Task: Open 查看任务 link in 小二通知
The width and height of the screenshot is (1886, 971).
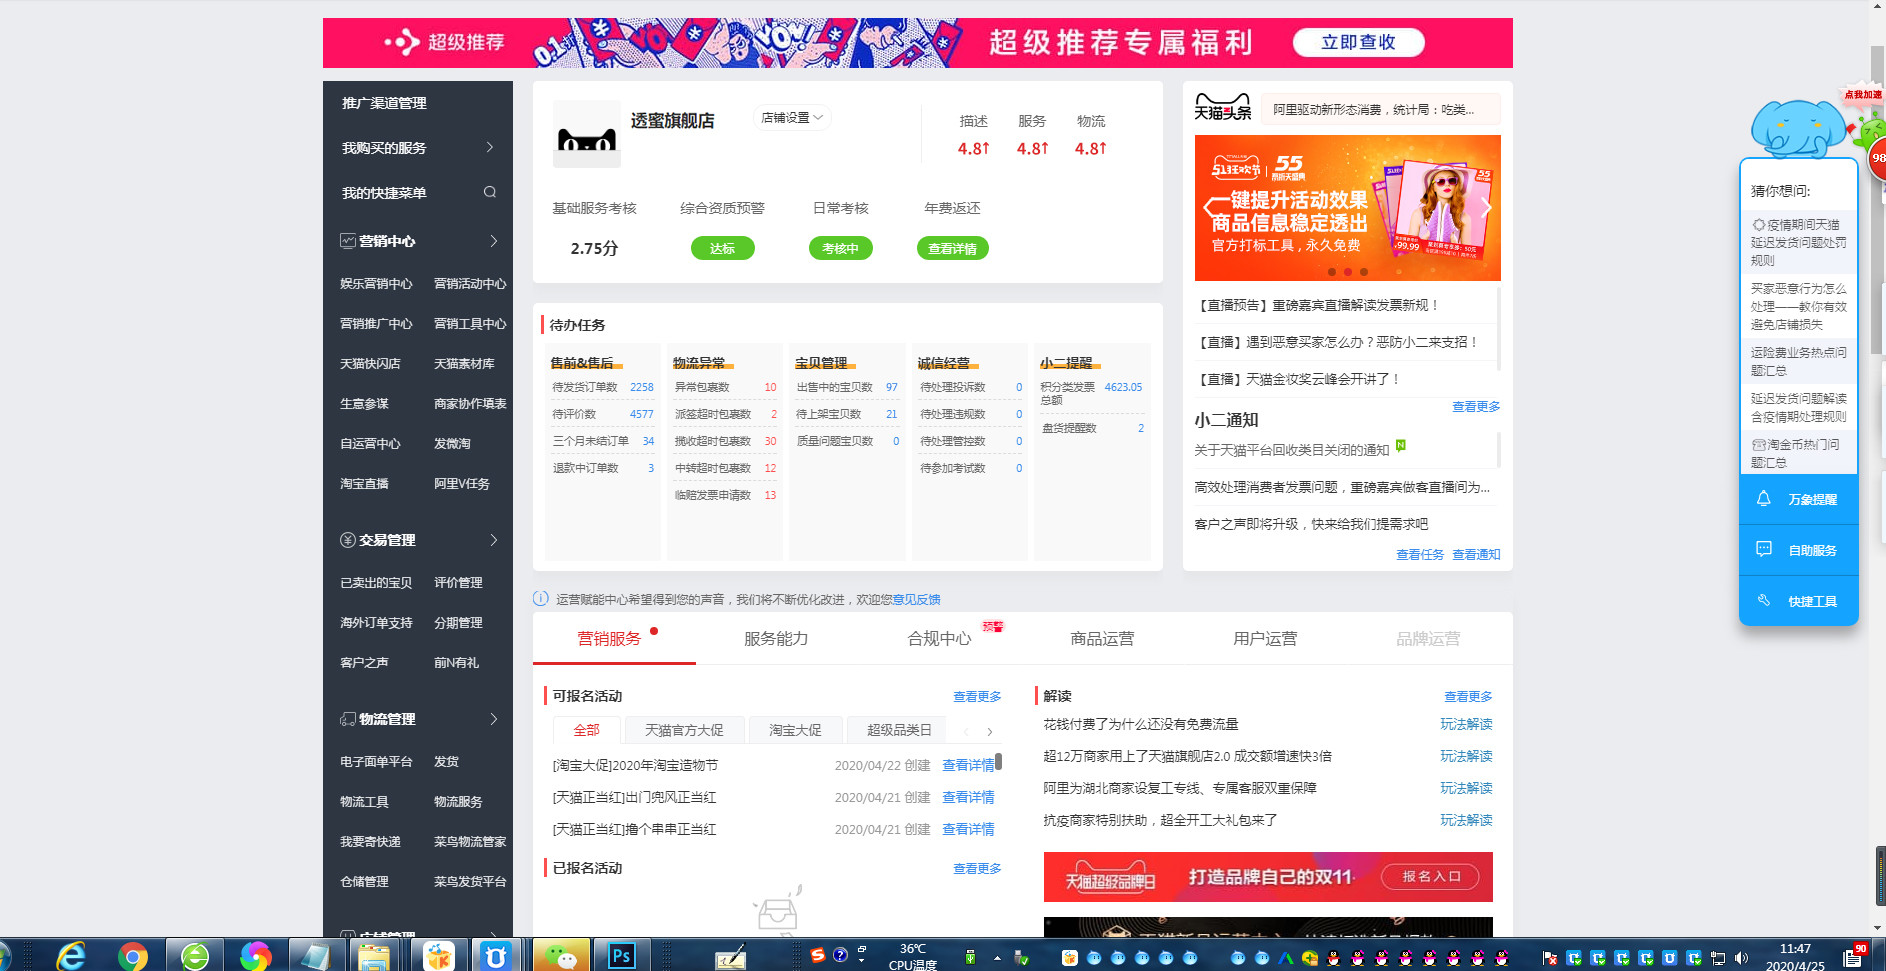Action: click(x=1420, y=554)
